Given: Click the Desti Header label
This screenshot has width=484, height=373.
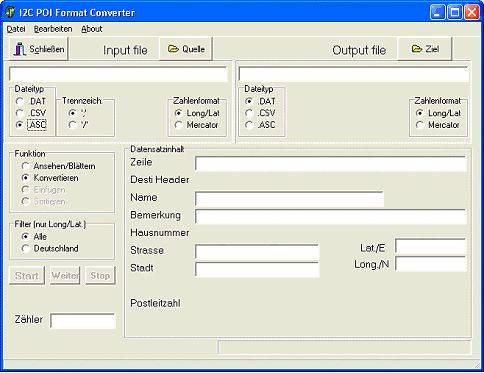Looking at the screenshot, I should pyautogui.click(x=160, y=180).
